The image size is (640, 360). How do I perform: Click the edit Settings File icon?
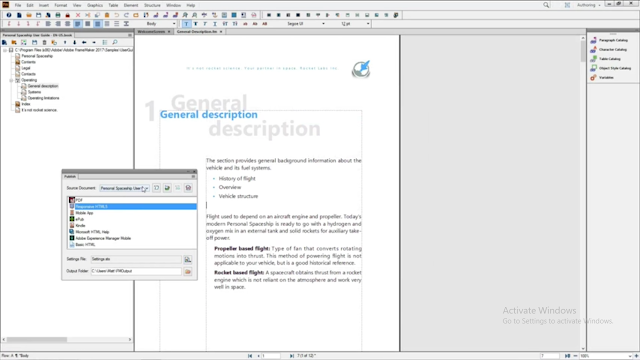[188, 260]
